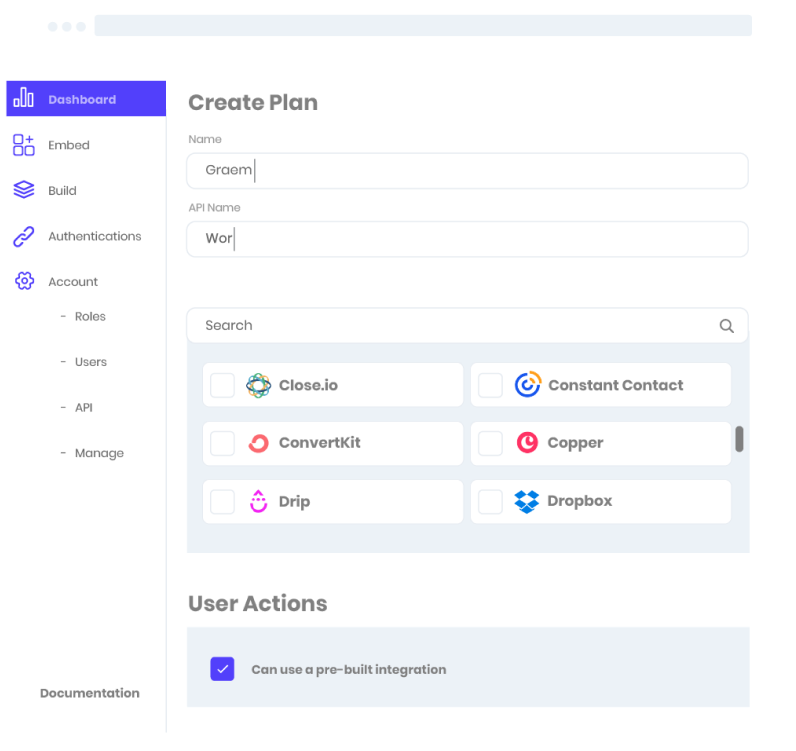Click the Dropbox logo icon

tap(526, 502)
